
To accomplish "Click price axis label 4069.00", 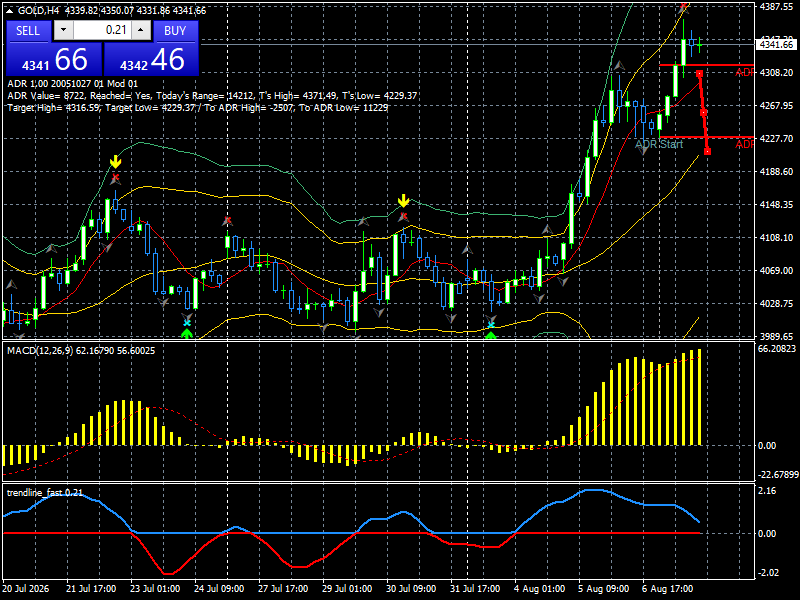I will [x=776, y=270].
